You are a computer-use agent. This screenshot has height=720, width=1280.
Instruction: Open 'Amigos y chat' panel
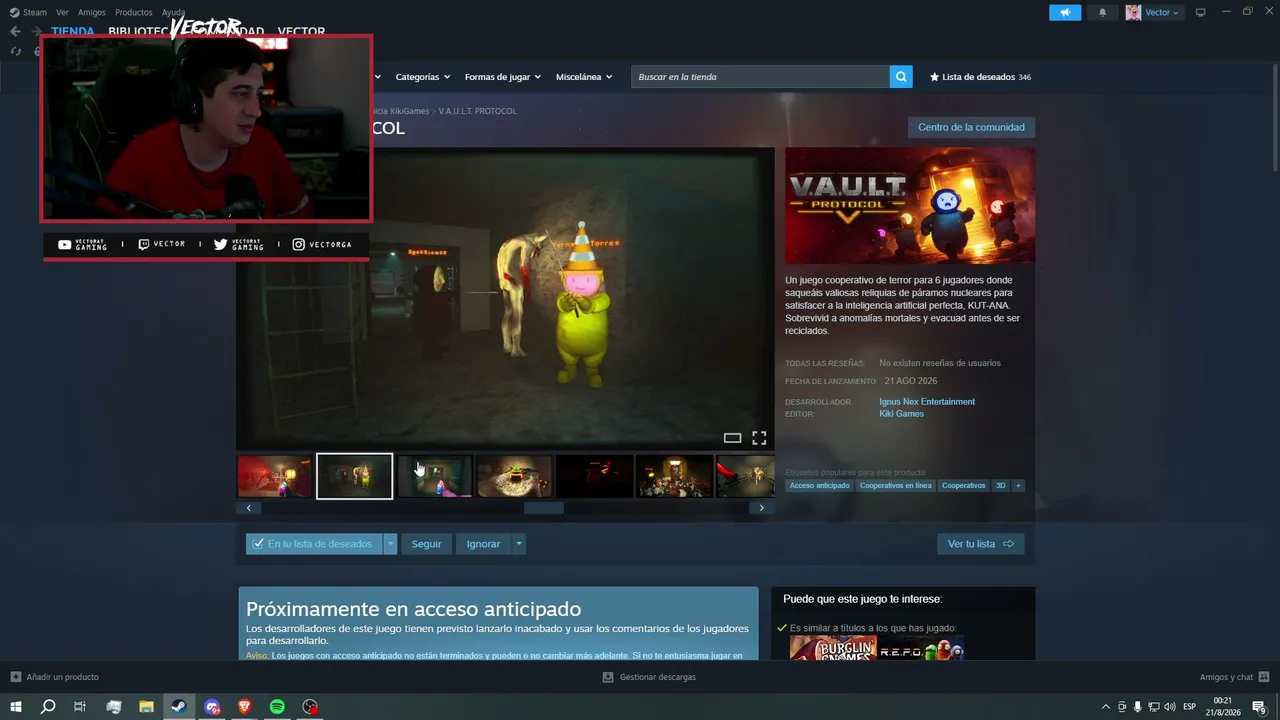click(x=1235, y=677)
